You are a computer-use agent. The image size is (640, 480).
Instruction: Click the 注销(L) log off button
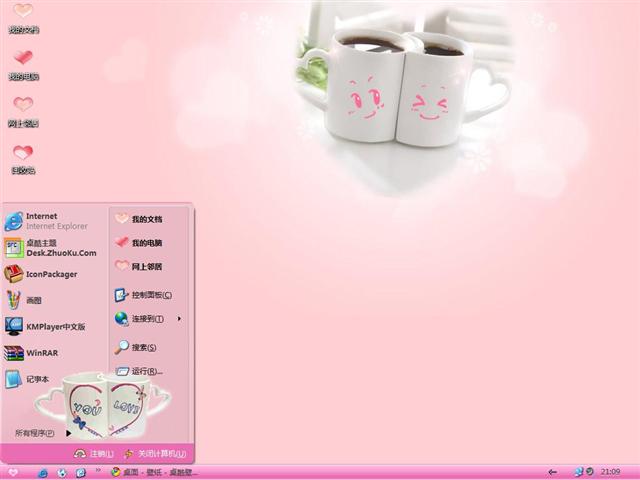(94, 453)
